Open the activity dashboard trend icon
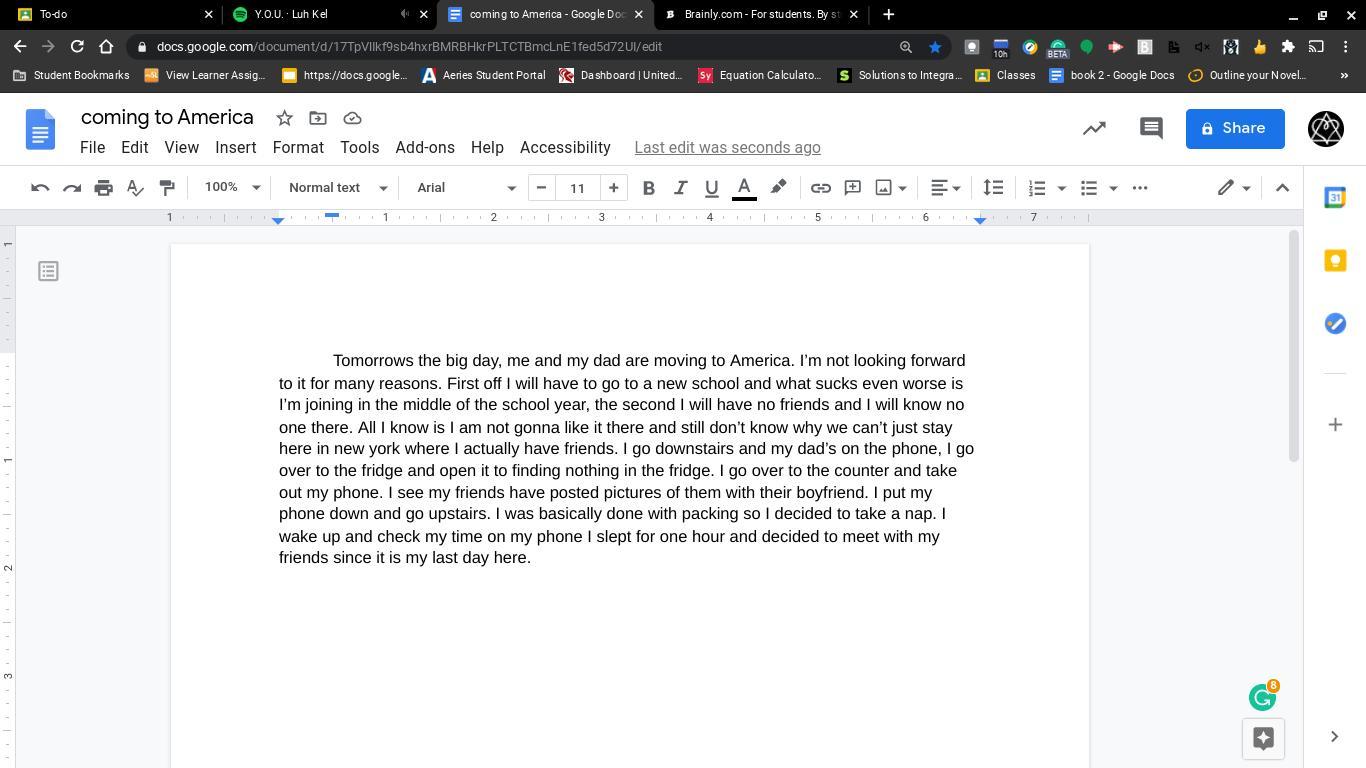The image size is (1366, 768). pyautogui.click(x=1094, y=128)
